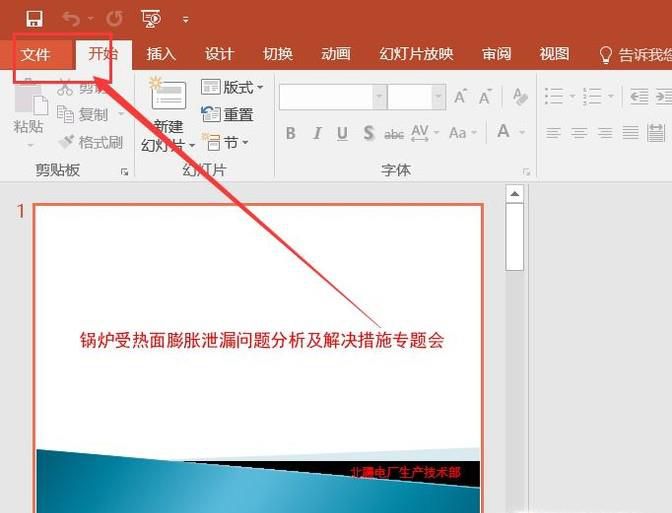Center the text

[579, 133]
